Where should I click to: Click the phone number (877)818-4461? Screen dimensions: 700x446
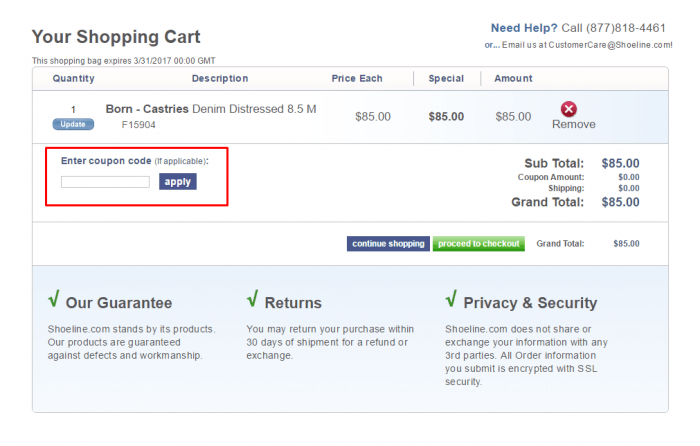pyautogui.click(x=627, y=28)
